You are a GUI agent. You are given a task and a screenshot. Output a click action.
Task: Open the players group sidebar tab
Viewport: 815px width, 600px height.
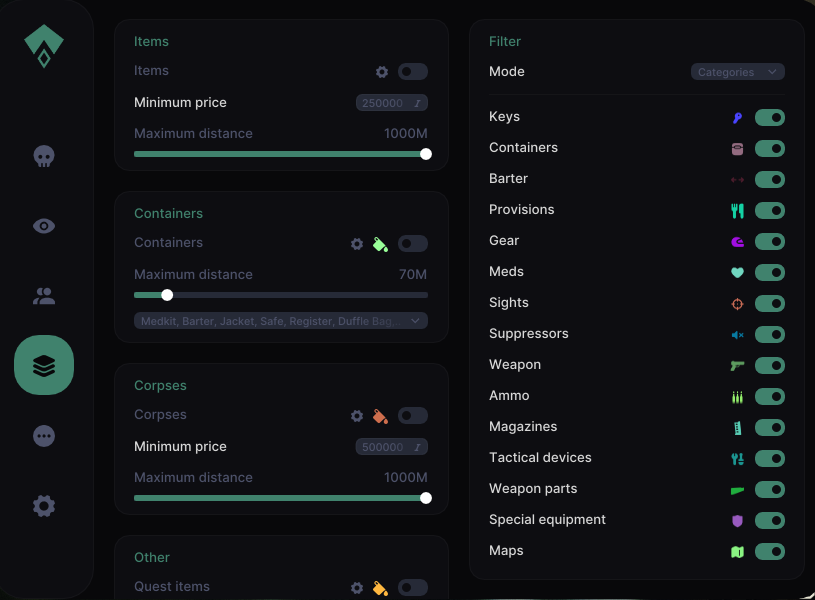coord(44,296)
